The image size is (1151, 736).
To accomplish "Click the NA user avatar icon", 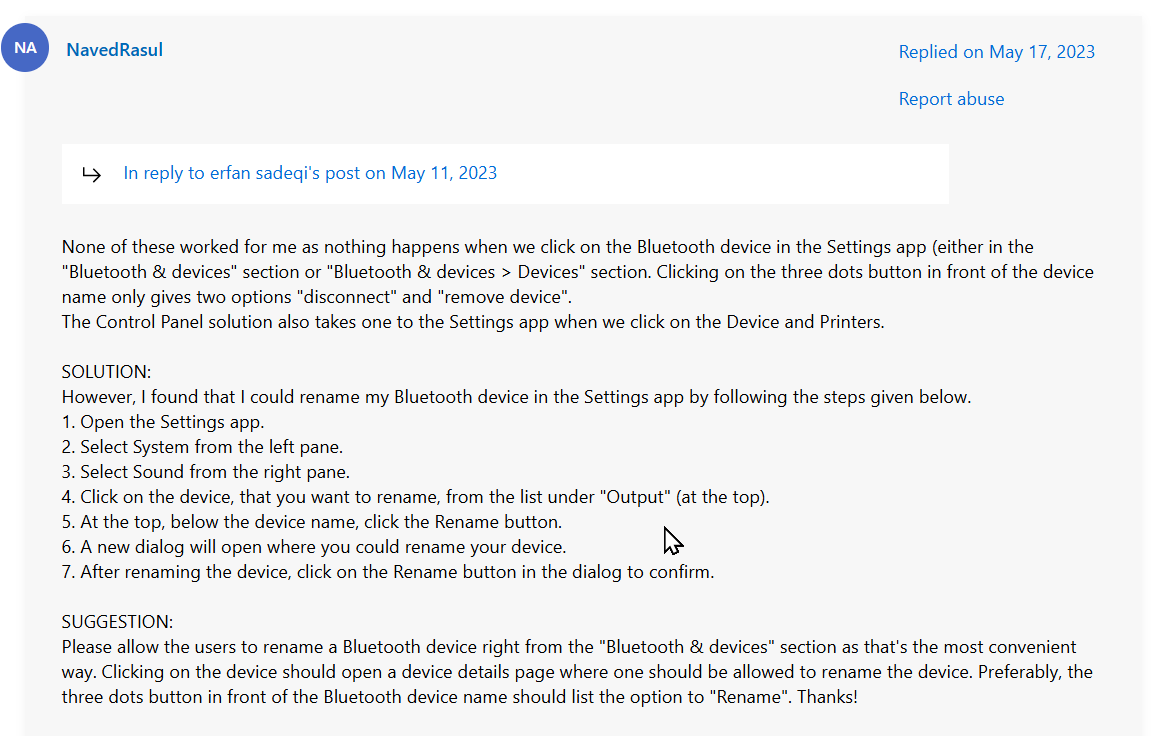I will [25, 48].
